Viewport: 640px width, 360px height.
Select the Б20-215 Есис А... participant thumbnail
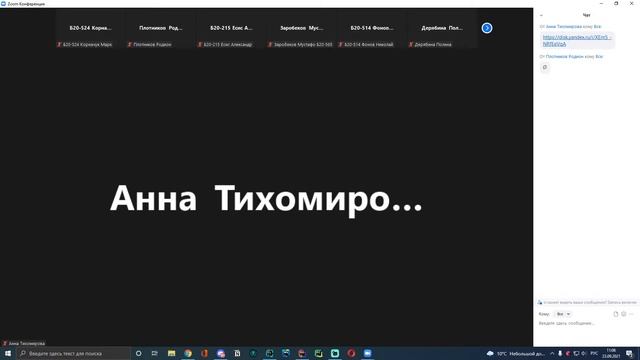tap(231, 29)
